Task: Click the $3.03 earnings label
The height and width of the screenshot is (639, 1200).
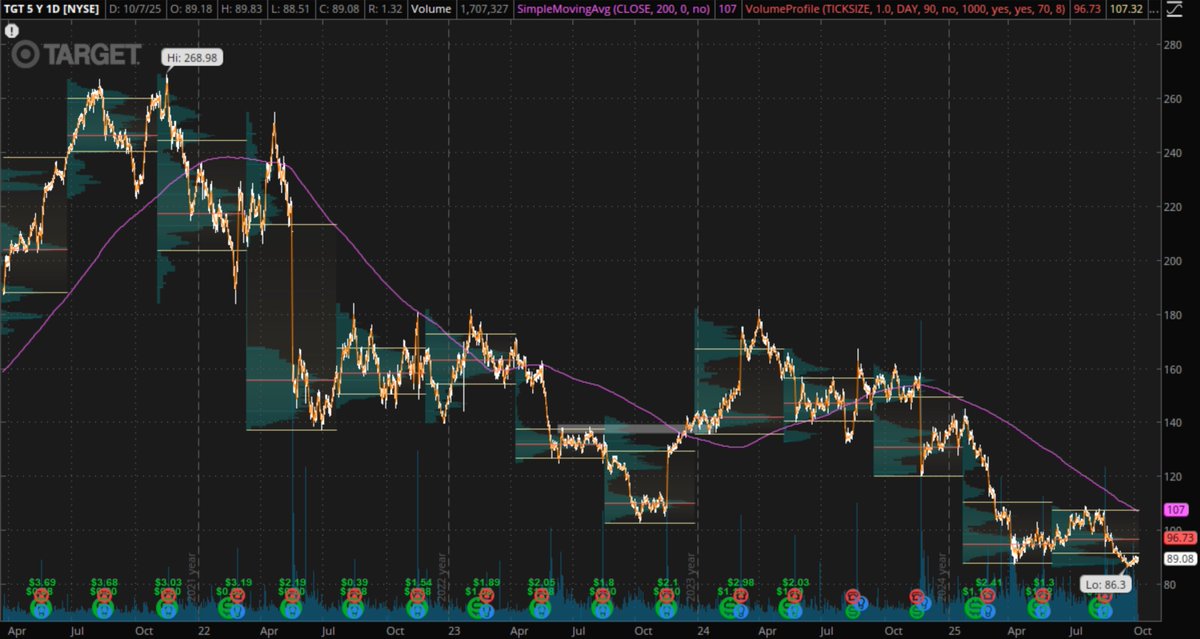Action: (169, 582)
